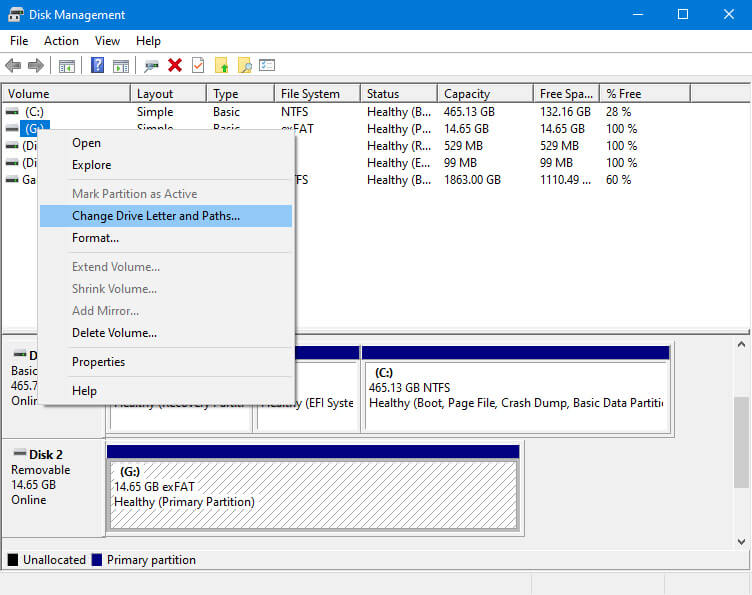Choose Delete Volume... in the context menu
Screen dimensions: 752x595
pyautogui.click(x=166, y=333)
